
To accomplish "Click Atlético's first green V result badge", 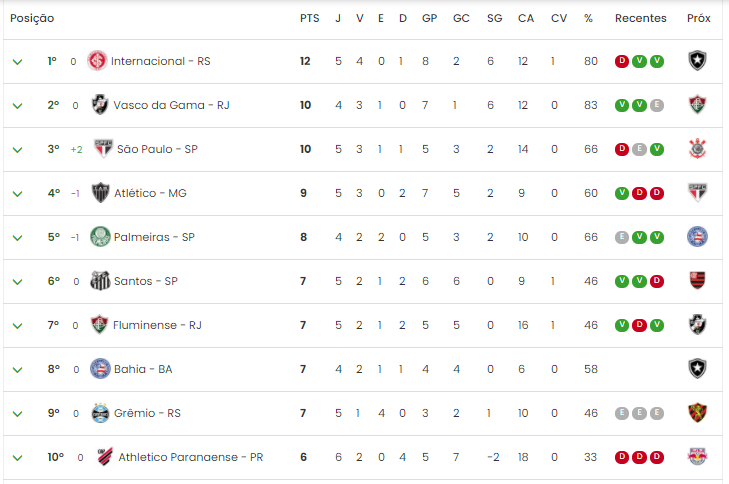I will pos(622,193).
